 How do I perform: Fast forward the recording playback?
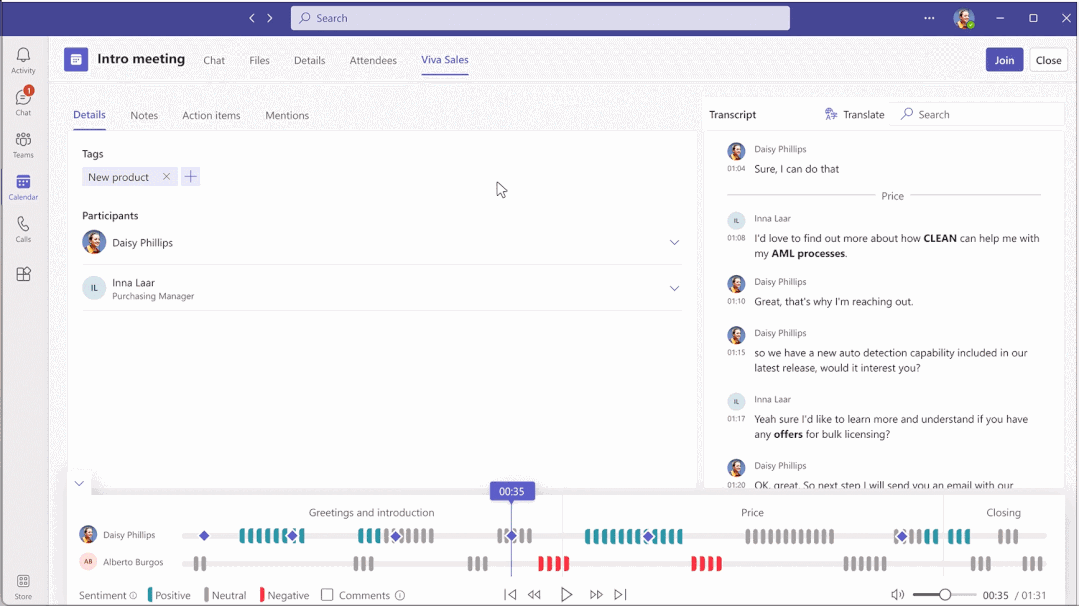pyautogui.click(x=596, y=594)
